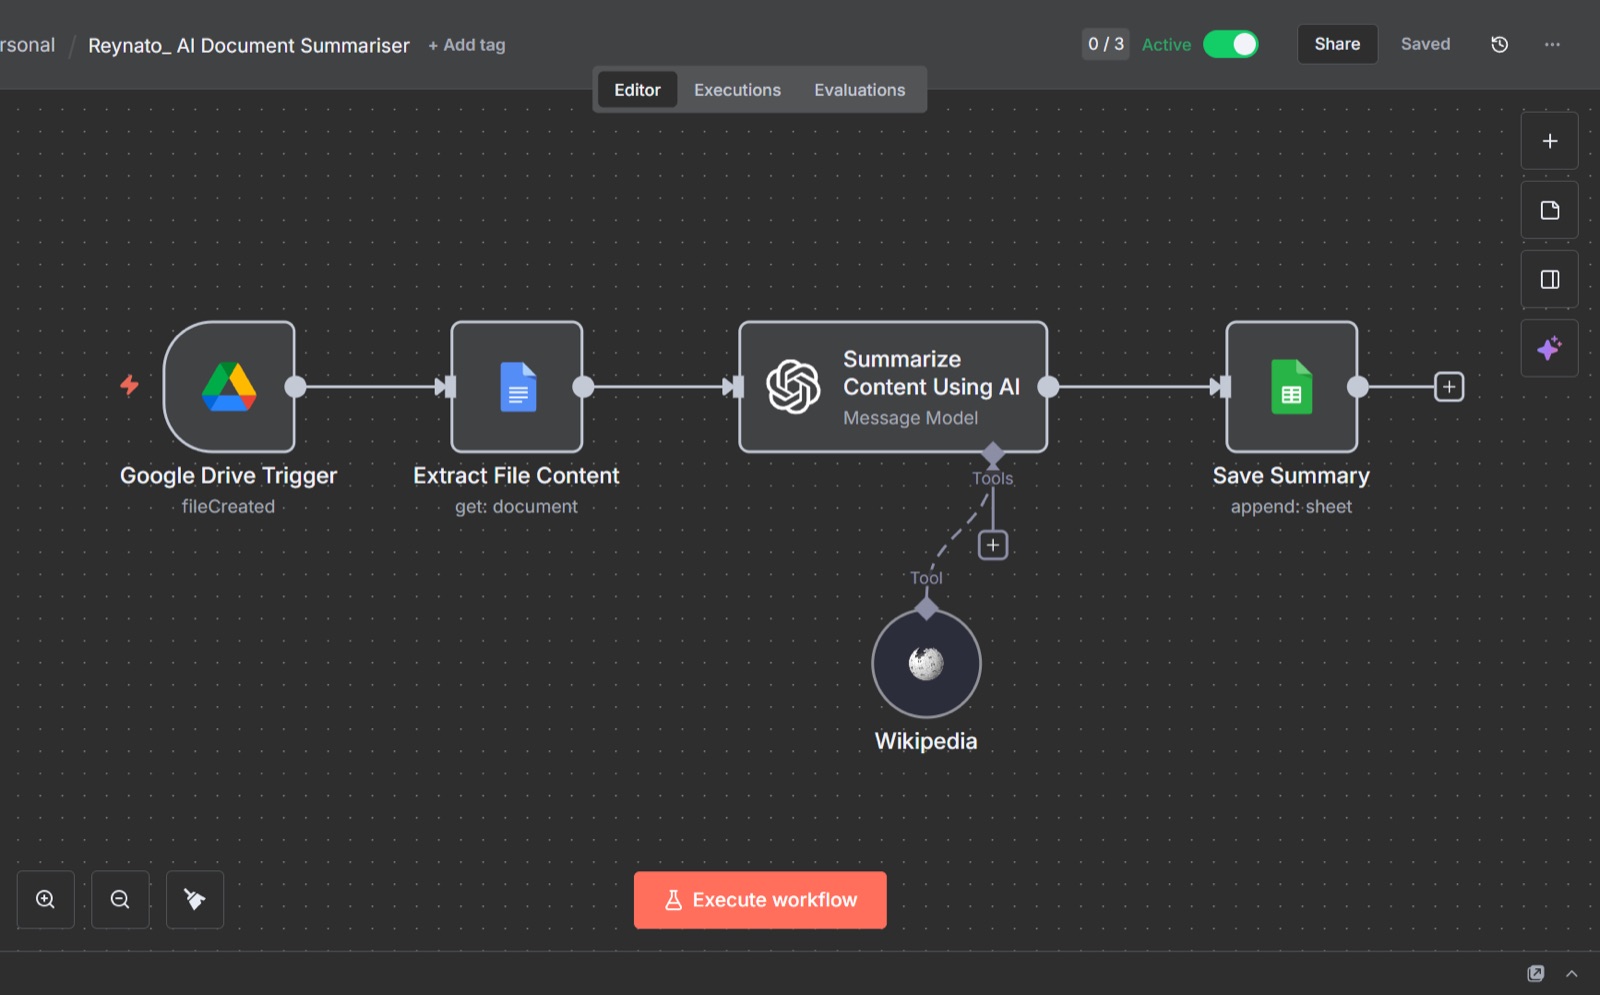Click the Extract File Content label
Image resolution: width=1600 pixels, height=995 pixels.
516,476
